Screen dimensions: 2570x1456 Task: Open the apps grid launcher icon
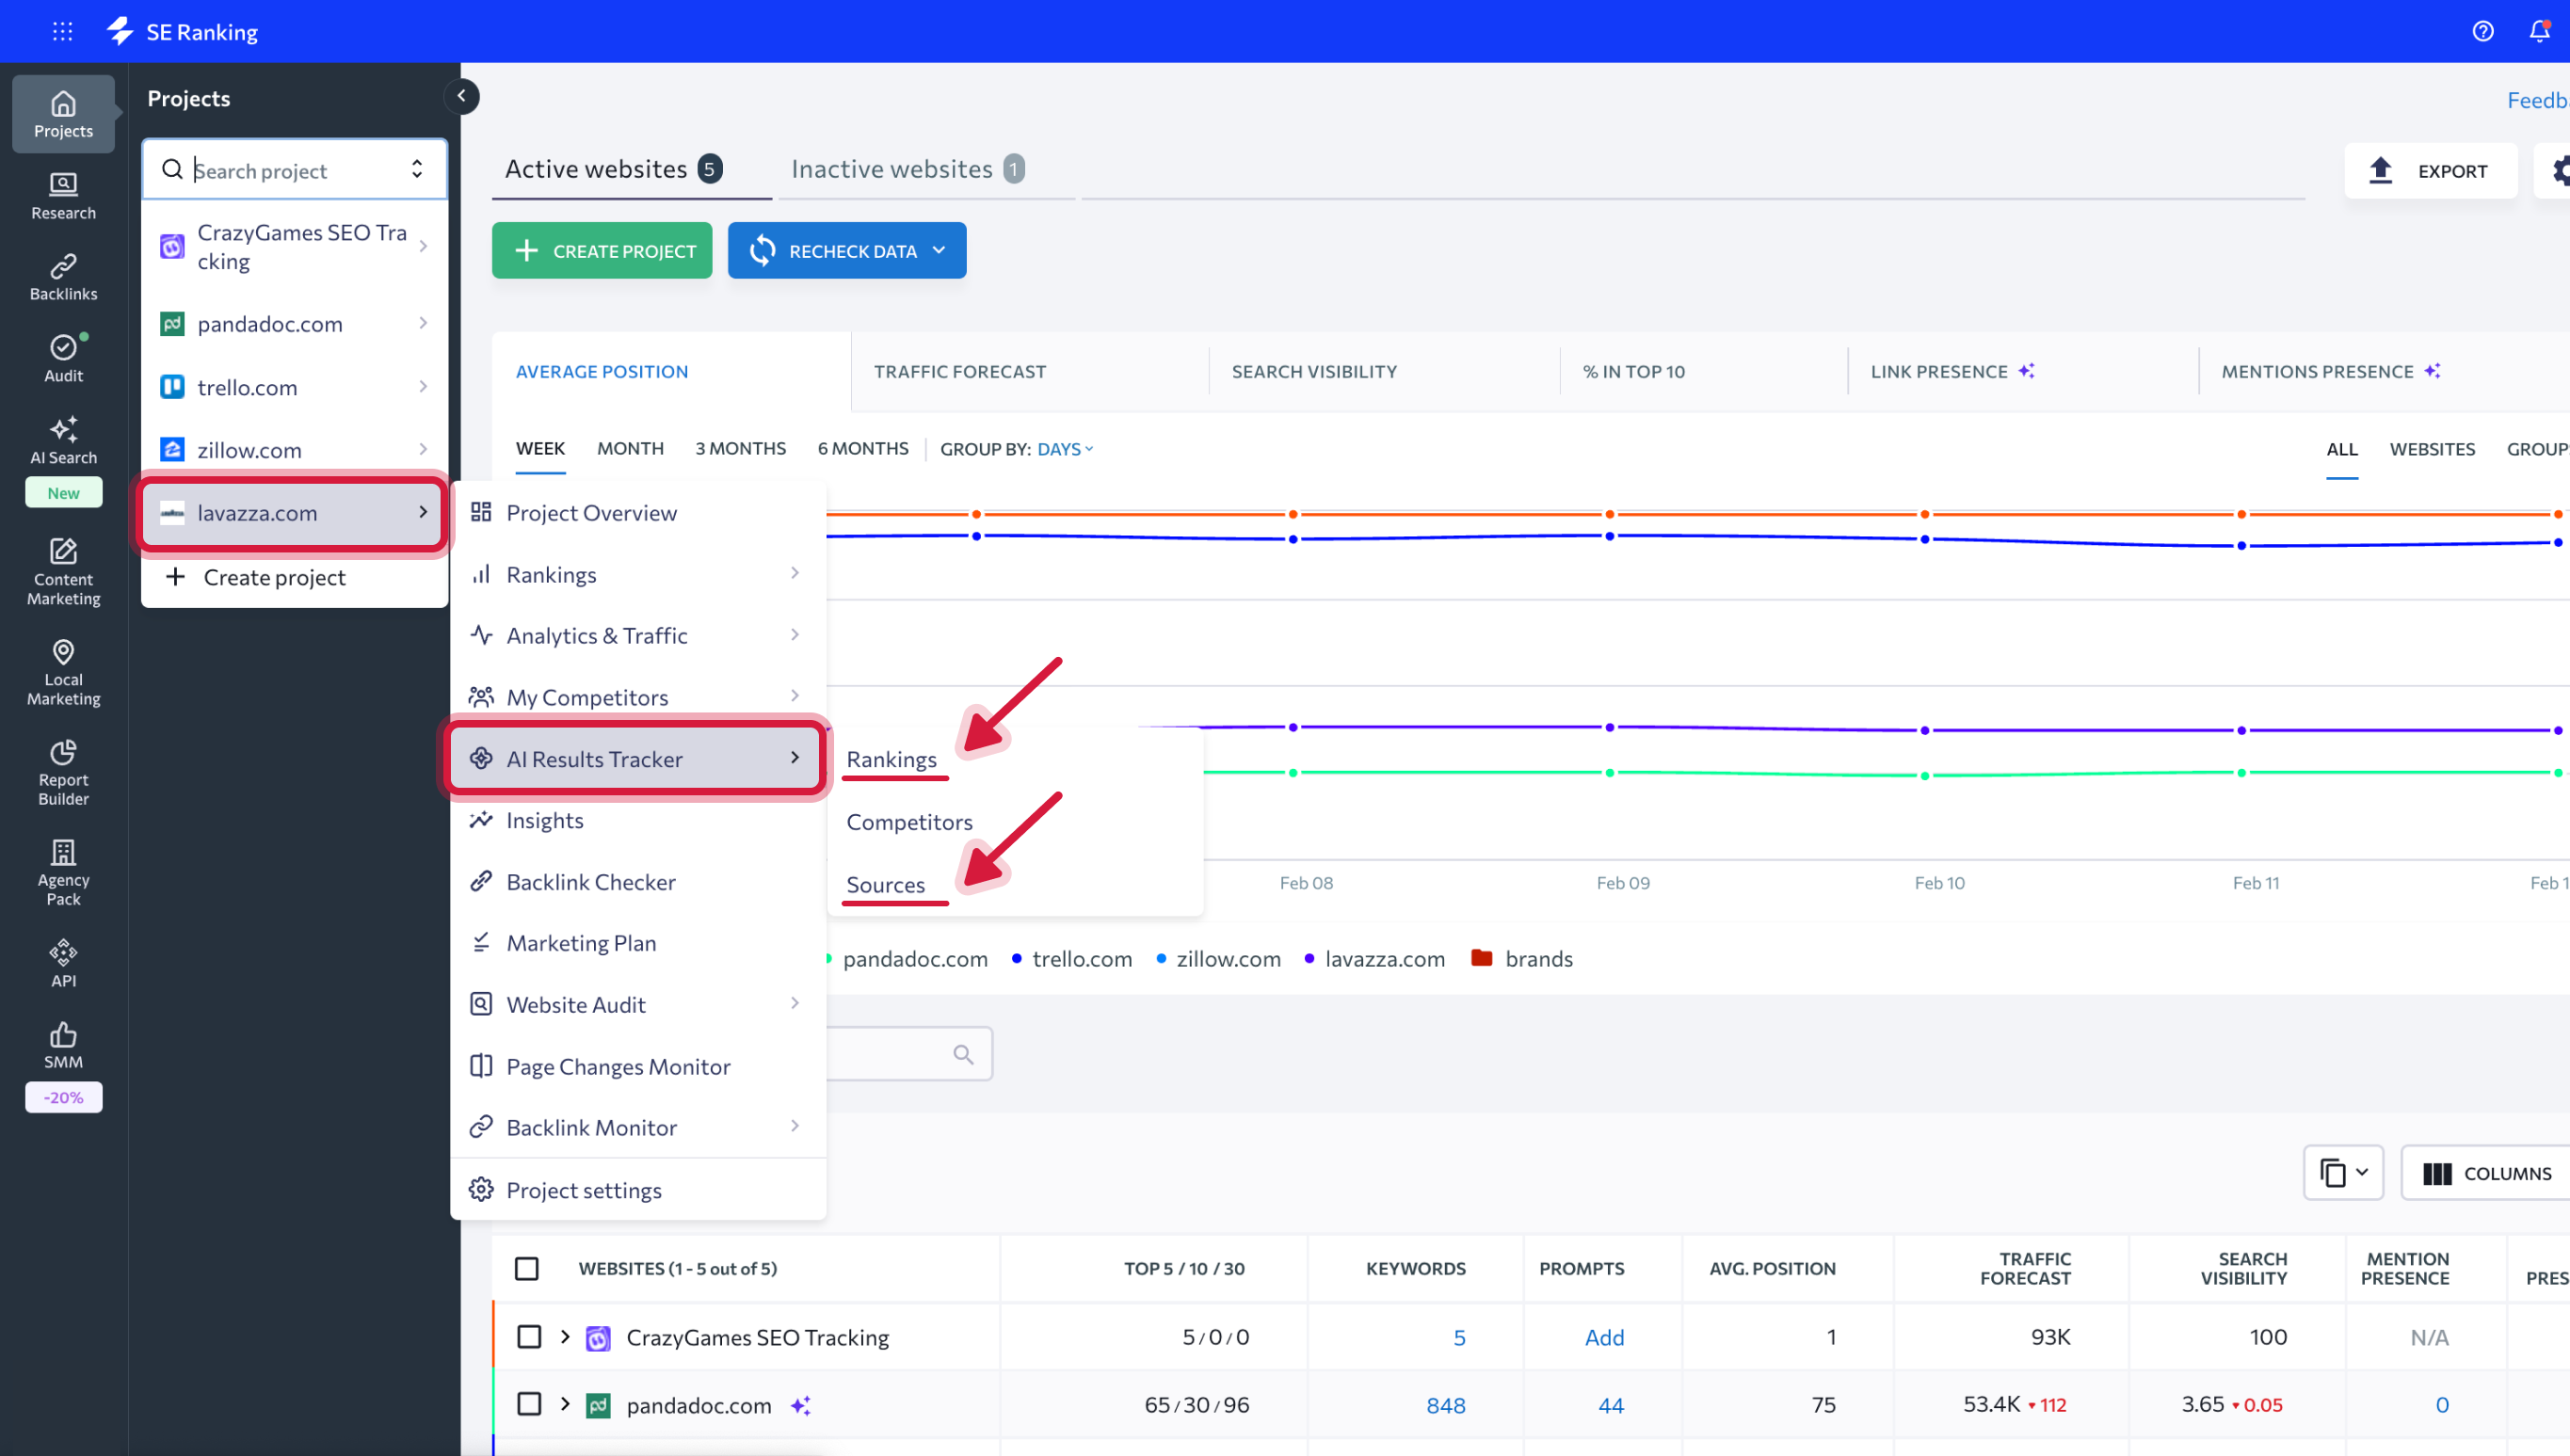point(63,31)
